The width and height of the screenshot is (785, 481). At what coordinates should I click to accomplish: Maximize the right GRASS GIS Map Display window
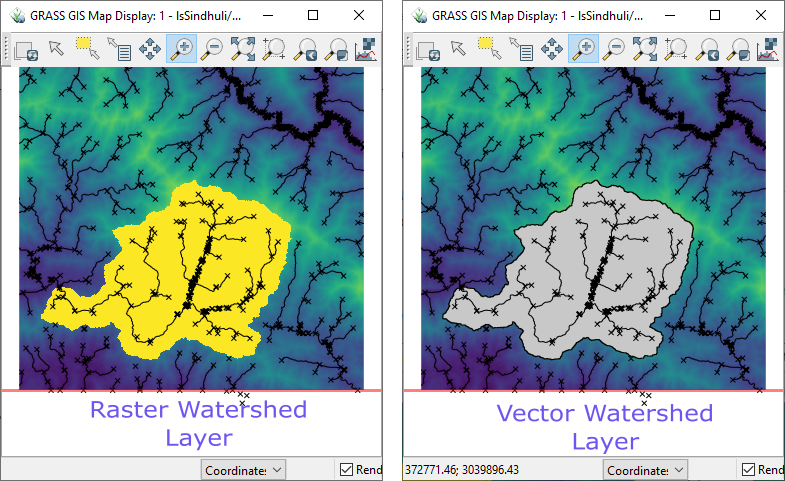point(715,16)
